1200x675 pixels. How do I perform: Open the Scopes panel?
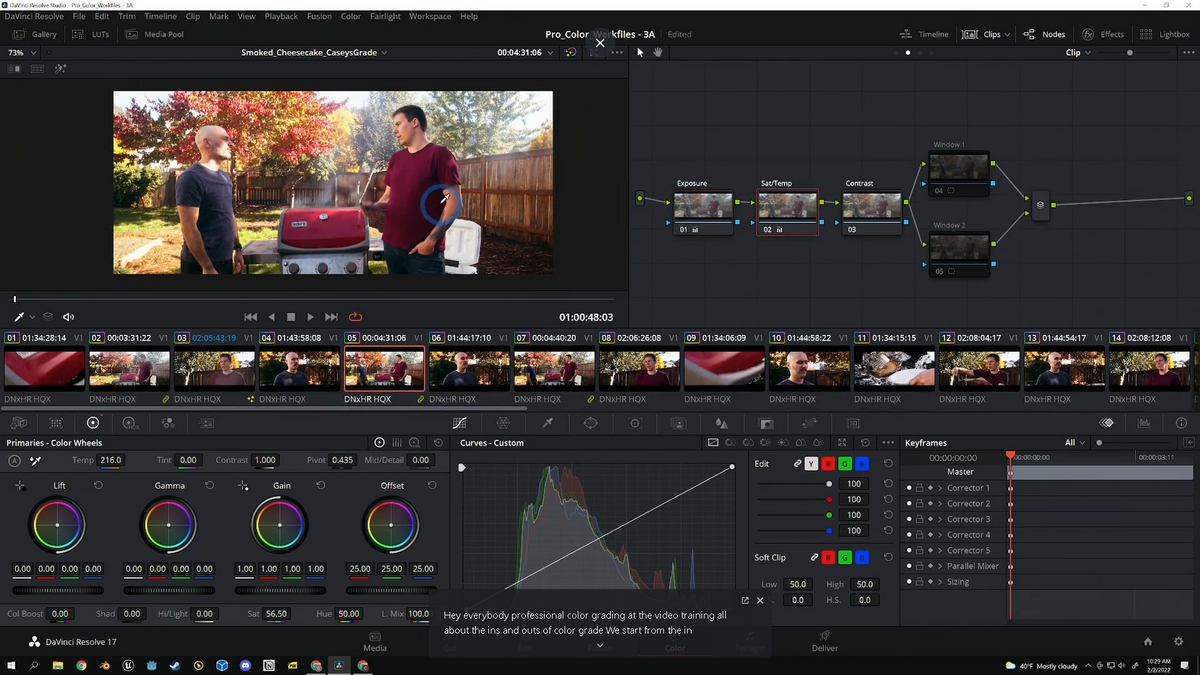tap(1144, 423)
